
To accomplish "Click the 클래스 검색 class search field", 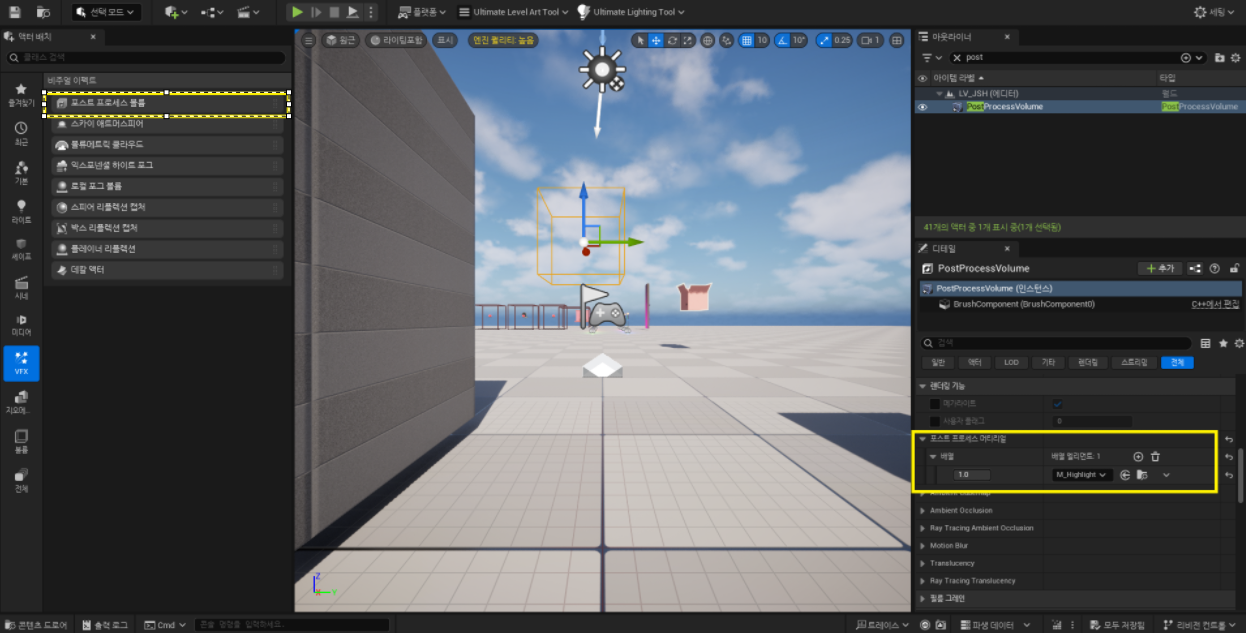I will point(146,57).
